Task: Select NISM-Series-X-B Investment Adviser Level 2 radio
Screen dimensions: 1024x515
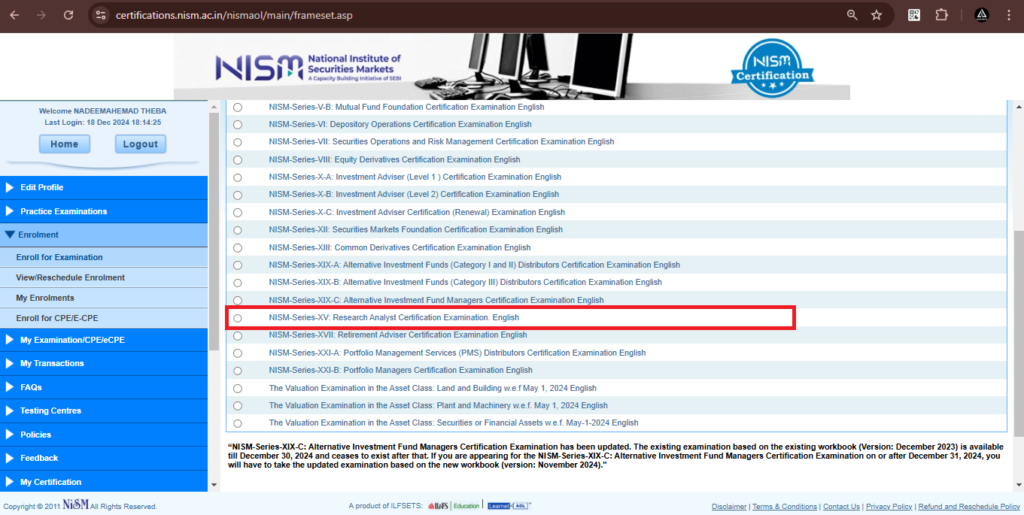Action: click(x=238, y=195)
